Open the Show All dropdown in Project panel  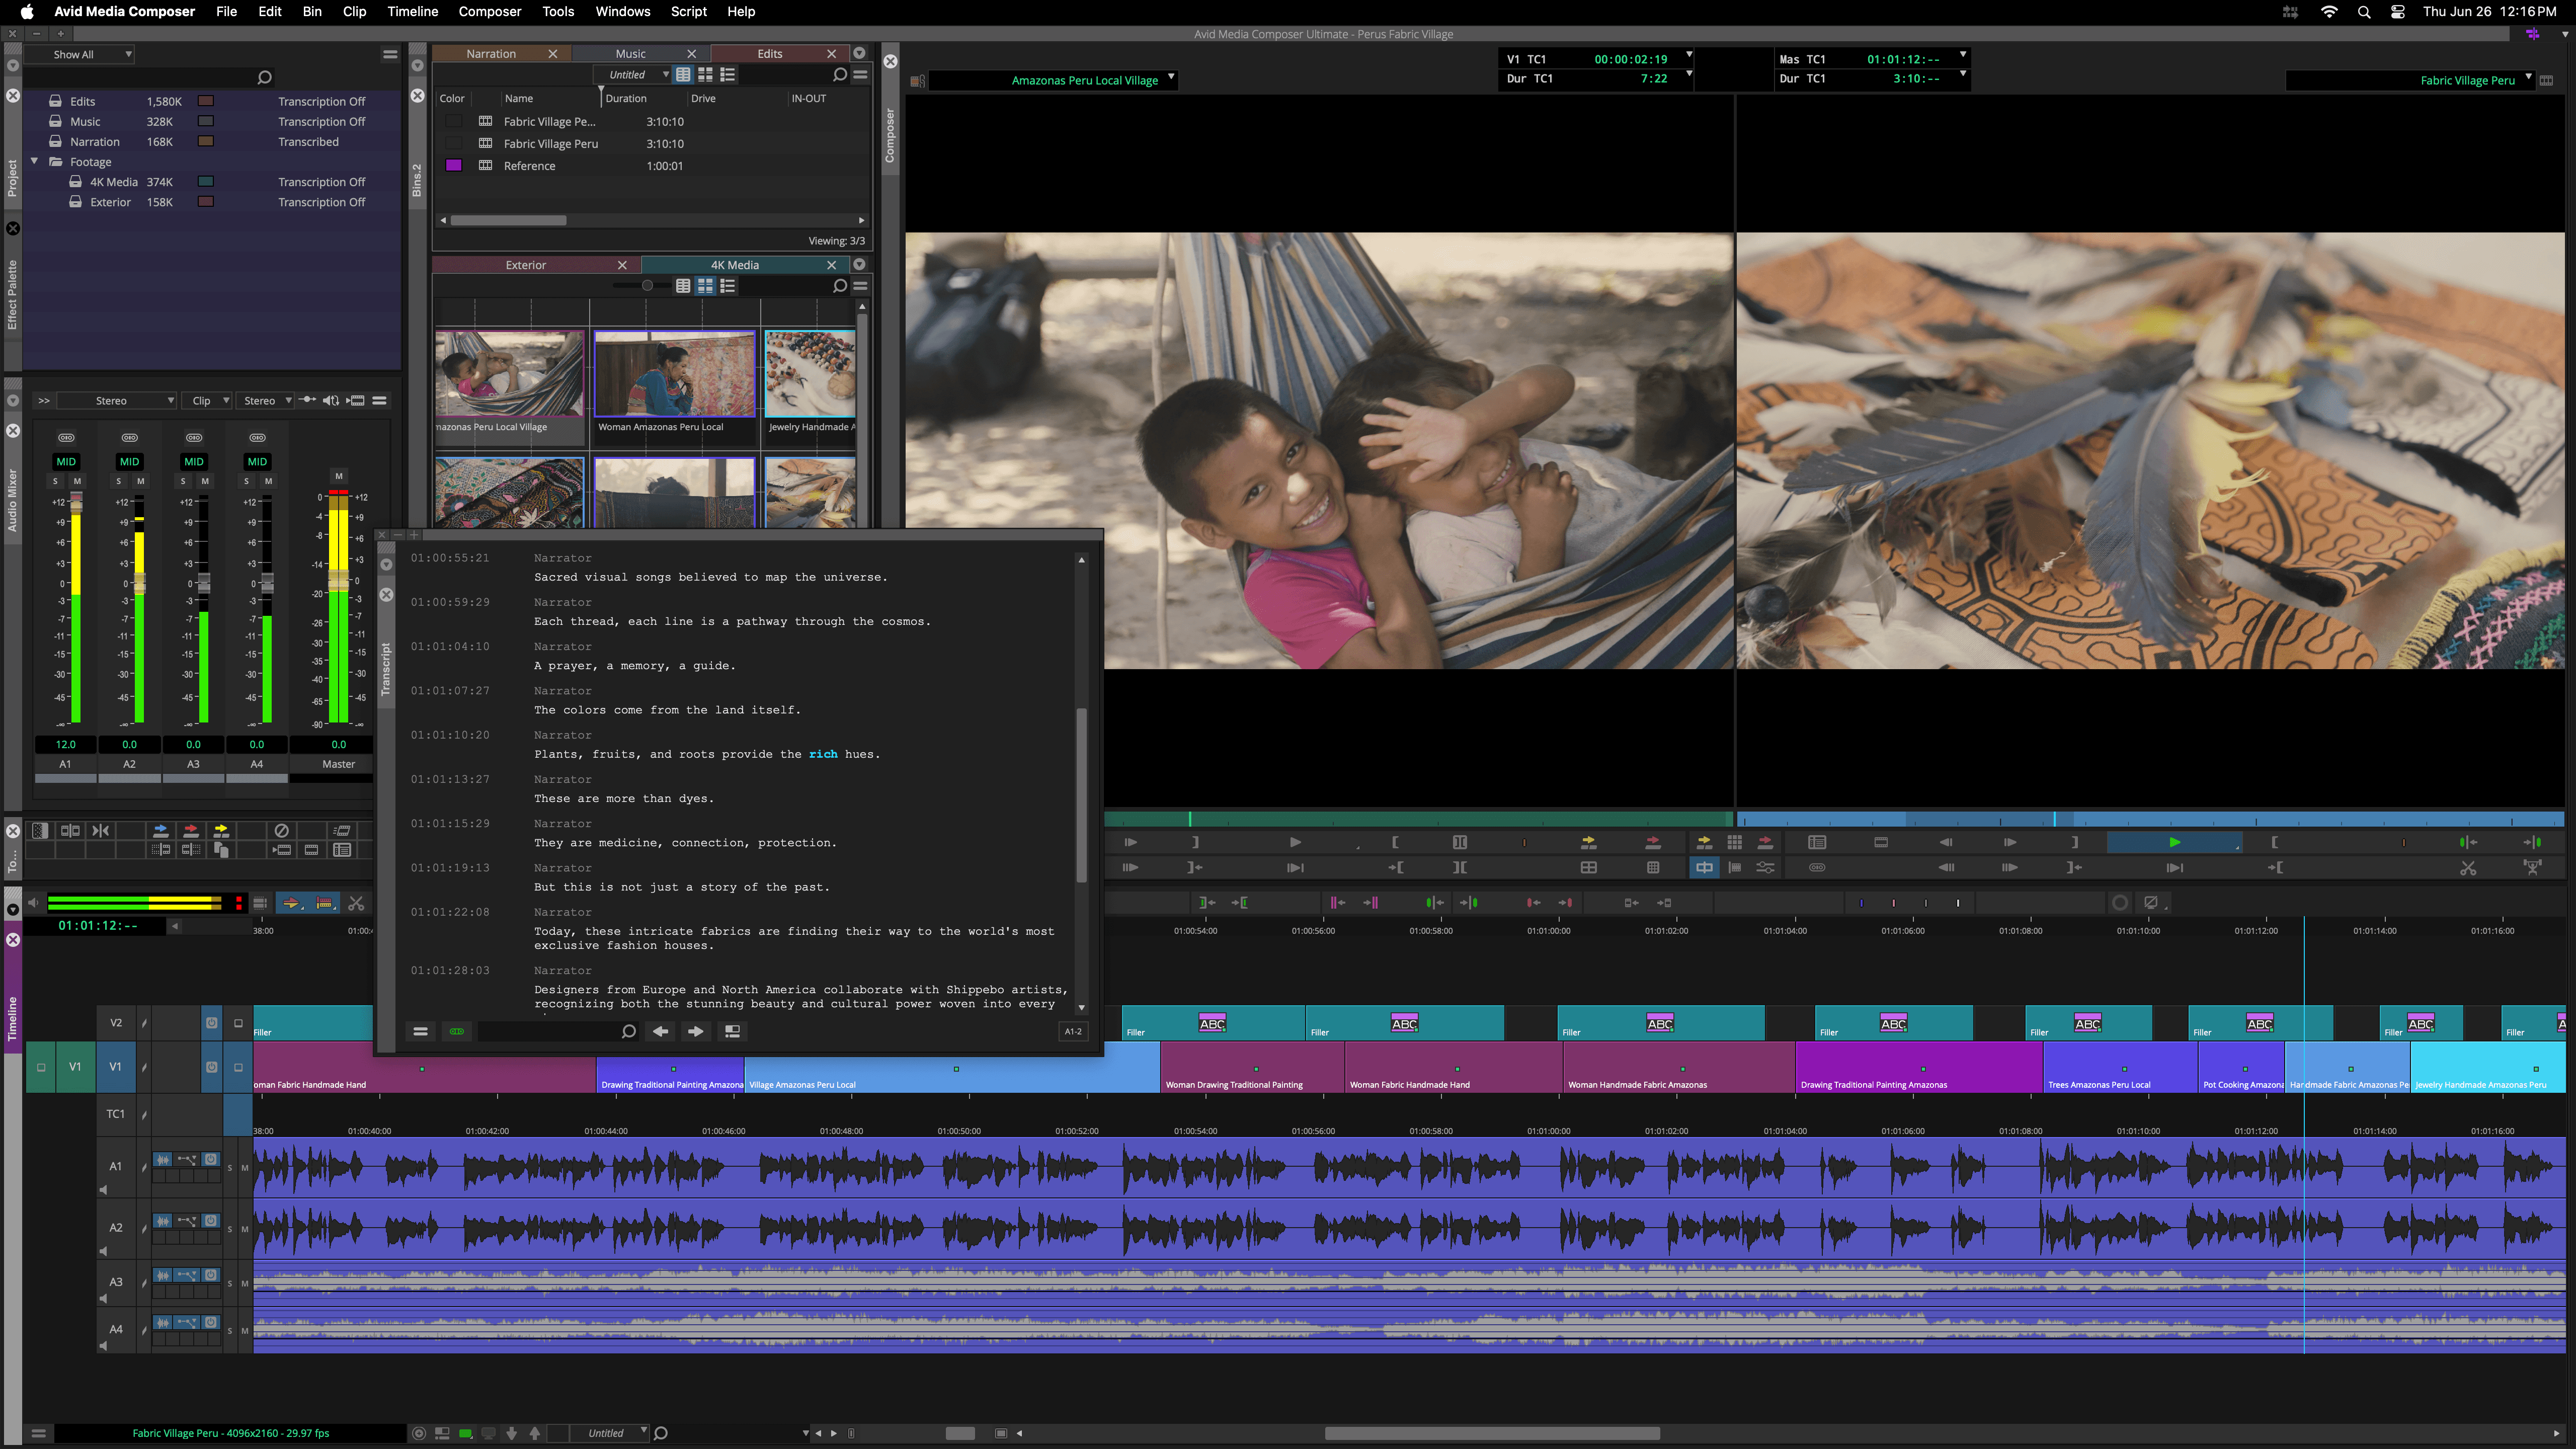pos(80,54)
